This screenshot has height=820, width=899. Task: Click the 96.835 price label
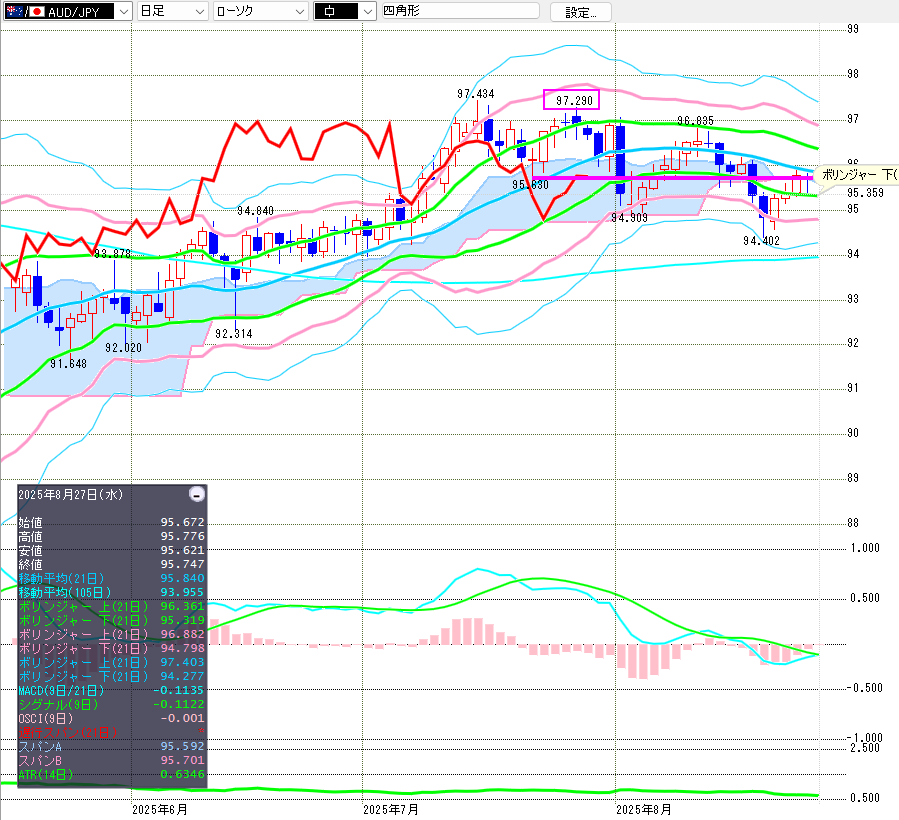tap(695, 120)
